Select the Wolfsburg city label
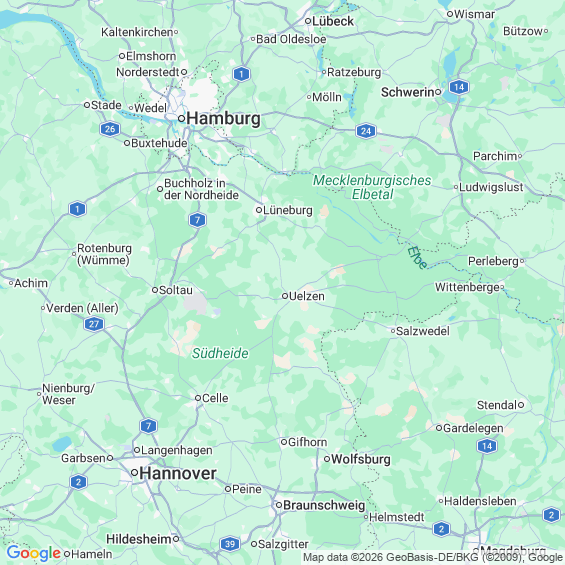This screenshot has height=565, width=565. [361, 459]
